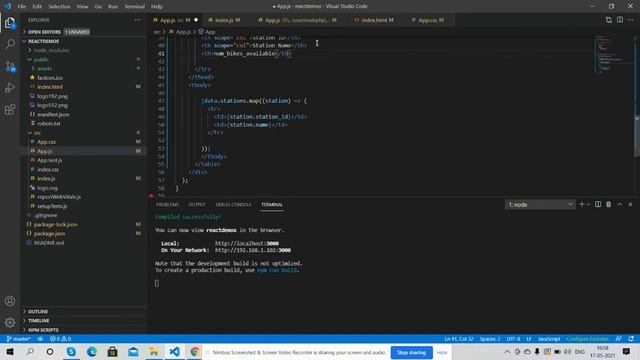Open the Windows Action Center
The width and height of the screenshot is (640, 360).
627,352
